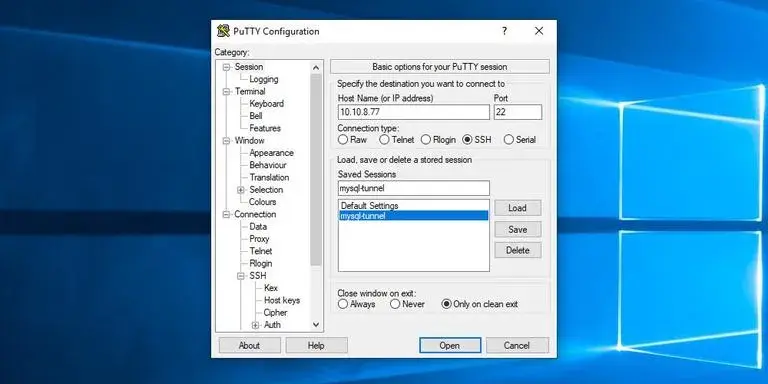The image size is (768, 384).
Task: Open the SSH category in tree
Action: (x=258, y=276)
